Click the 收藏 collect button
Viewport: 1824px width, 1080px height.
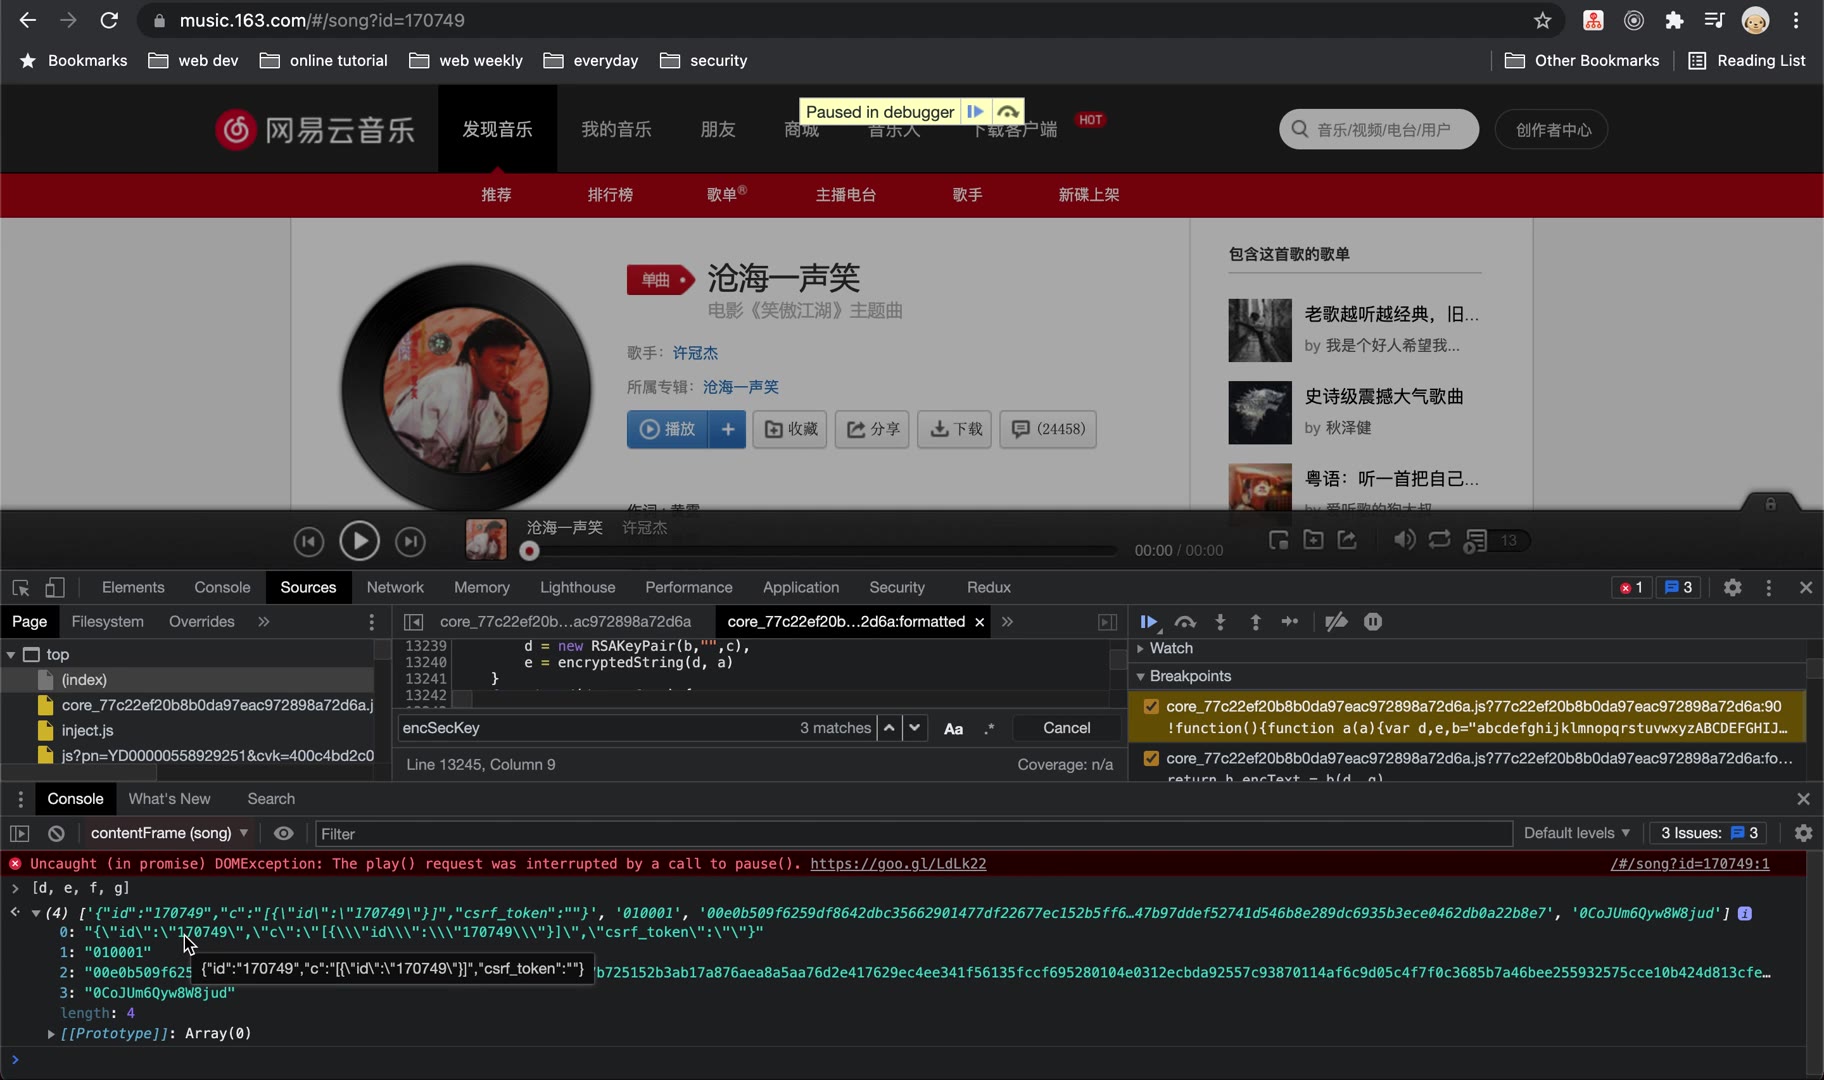[790, 429]
